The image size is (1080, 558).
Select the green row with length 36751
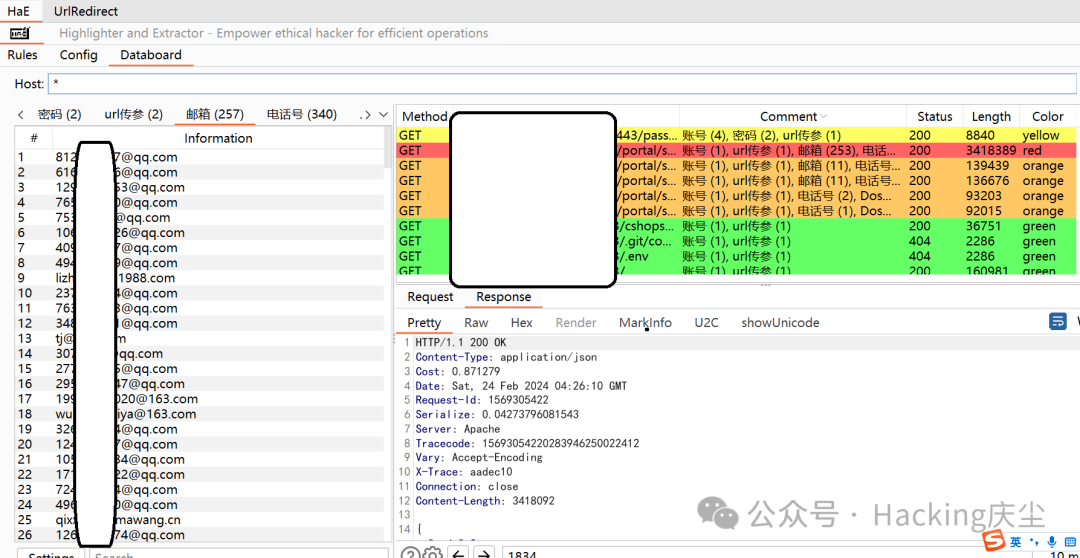coord(738,227)
